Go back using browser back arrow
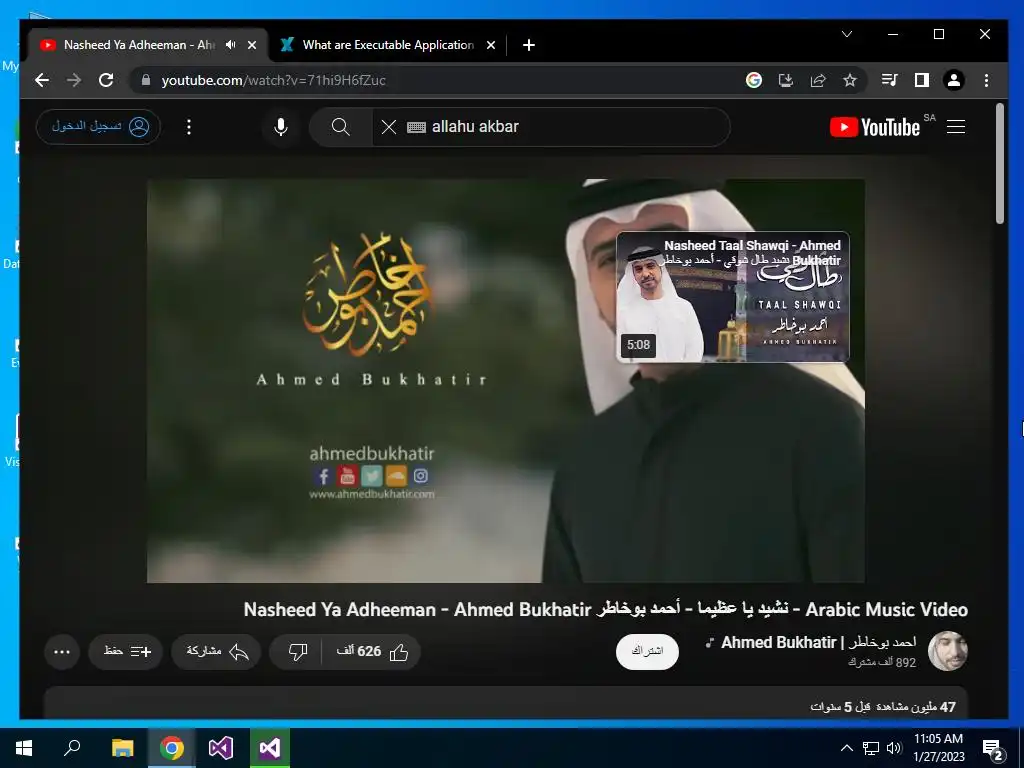Viewport: 1024px width, 768px height. [42, 80]
